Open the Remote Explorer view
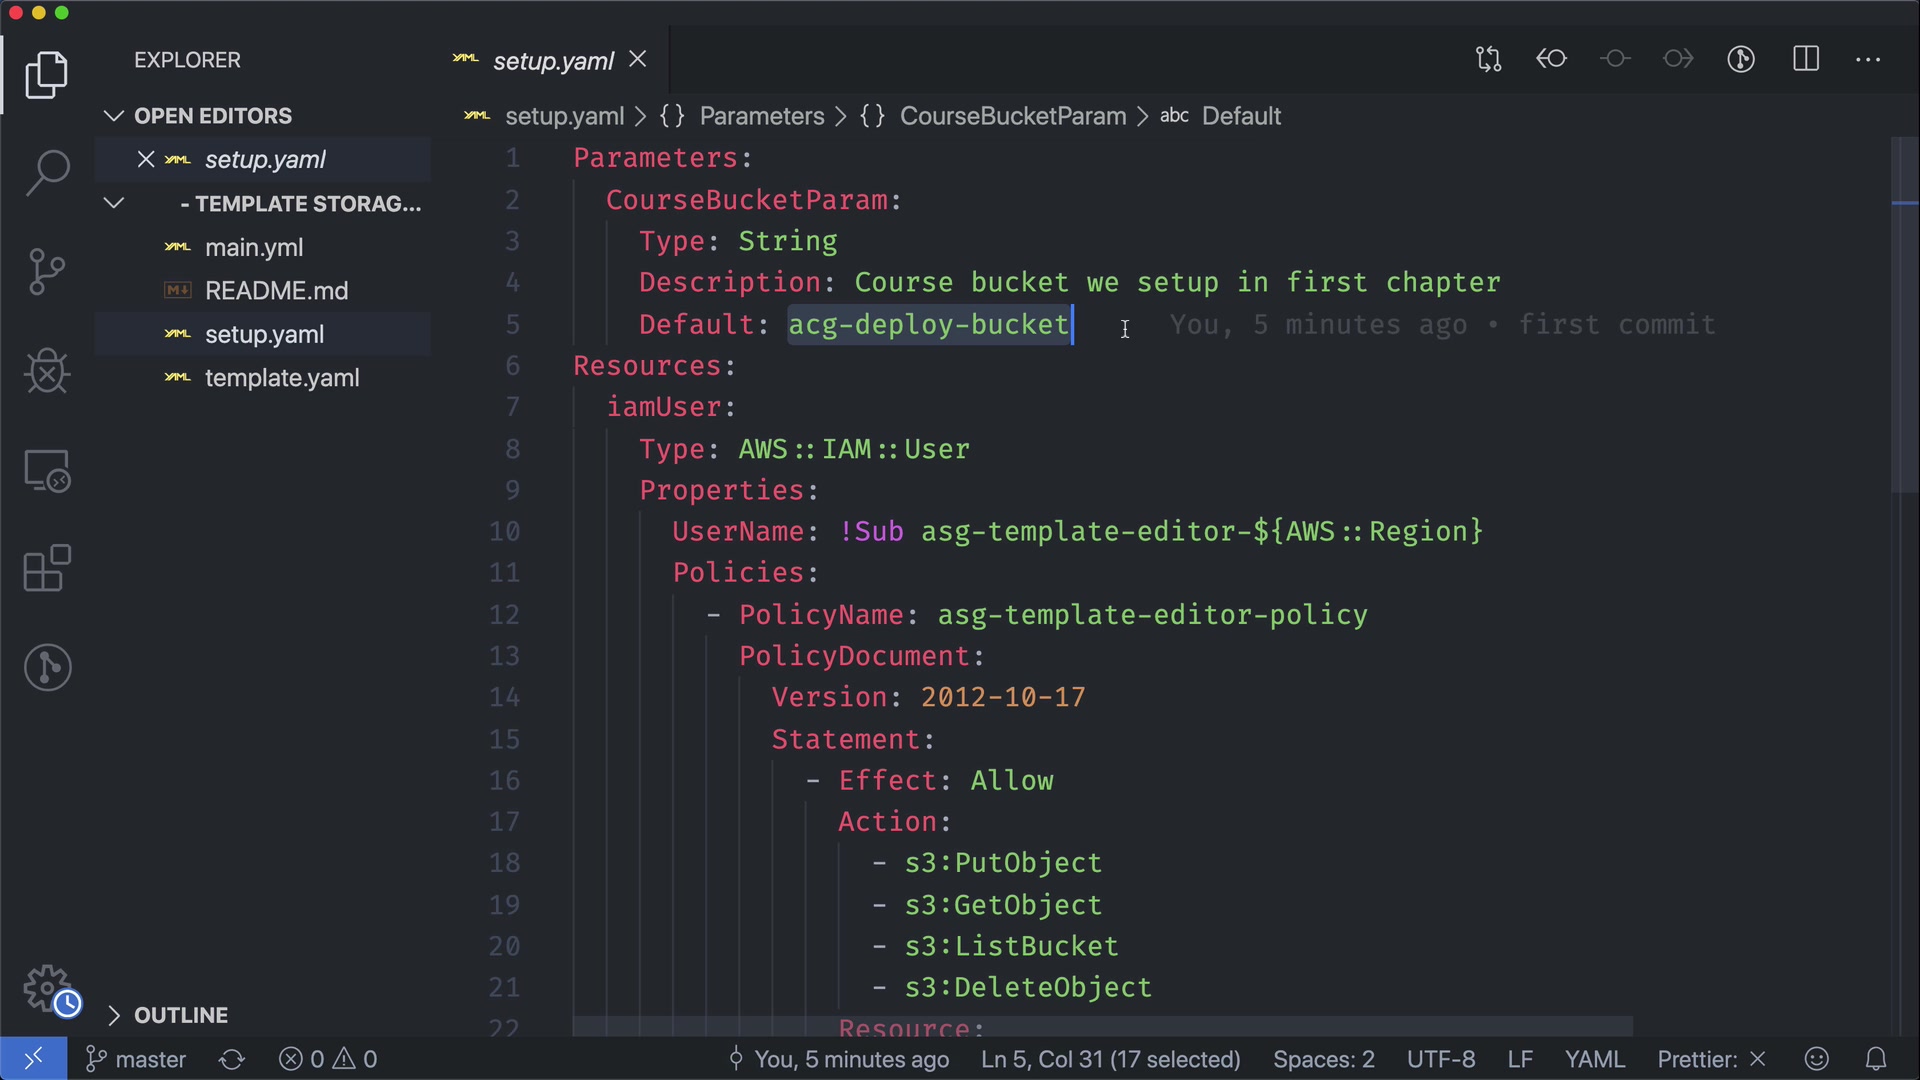 click(x=47, y=470)
